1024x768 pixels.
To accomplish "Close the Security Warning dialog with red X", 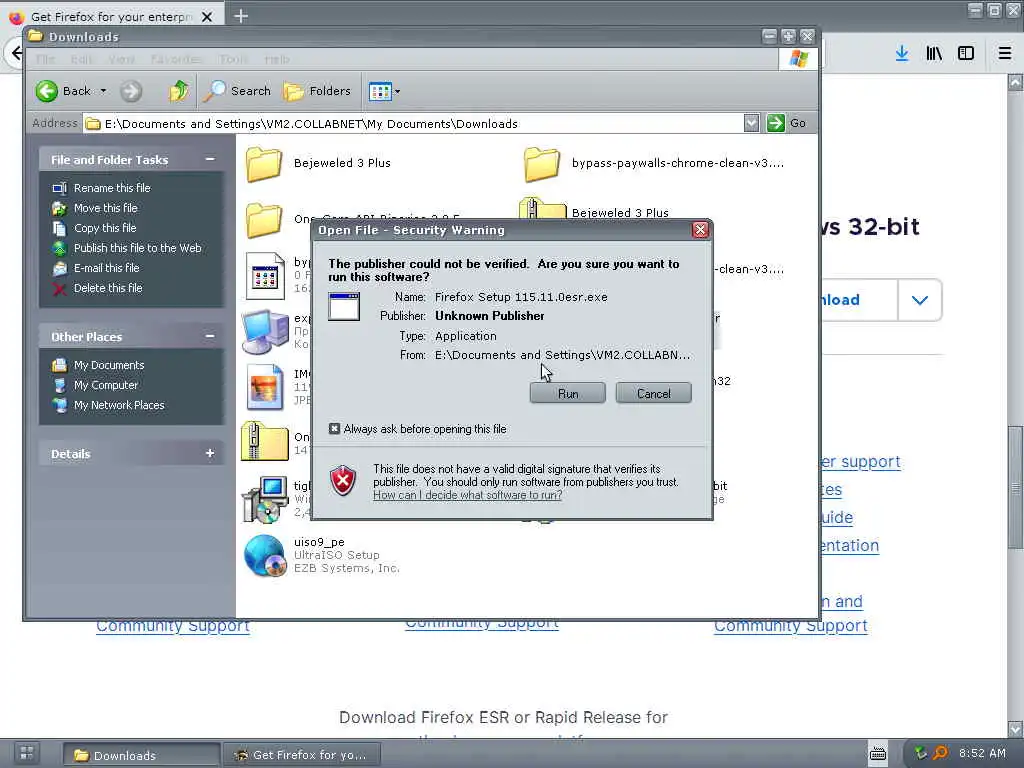I will point(700,230).
